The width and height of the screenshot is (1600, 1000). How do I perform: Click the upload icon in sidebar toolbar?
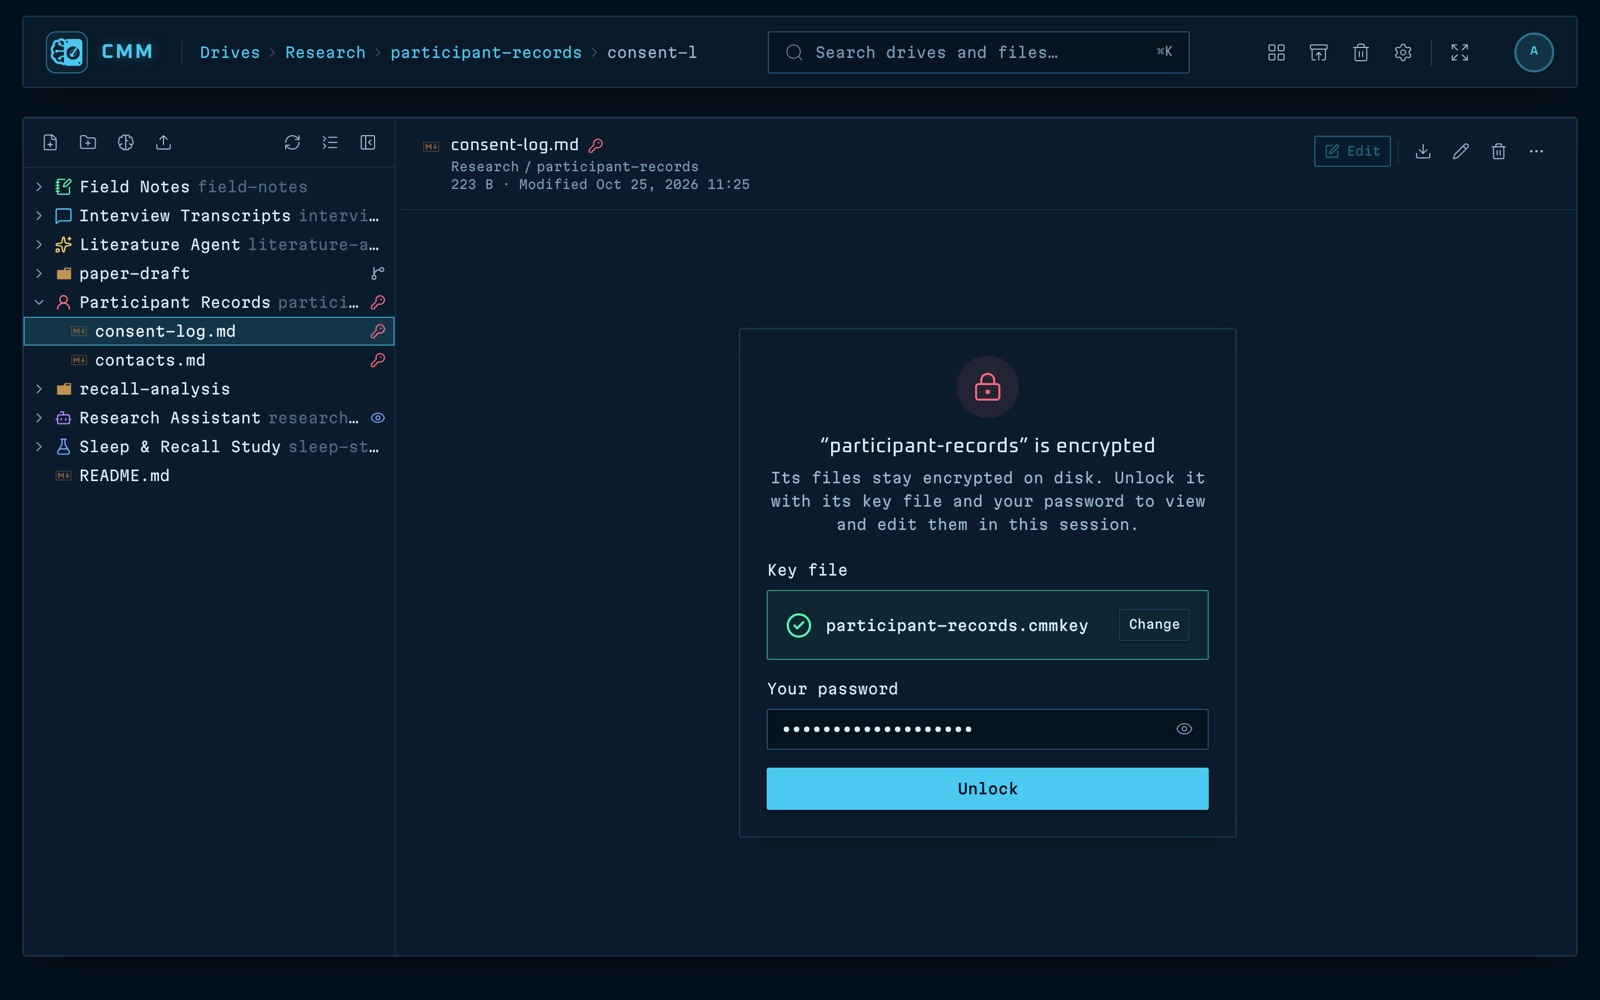[163, 143]
